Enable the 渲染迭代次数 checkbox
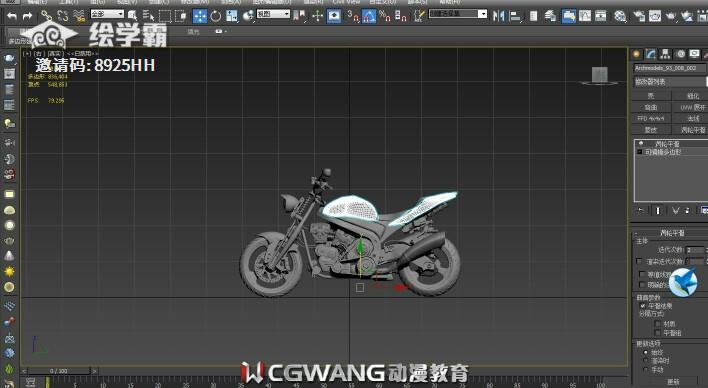The image size is (708, 388). [639, 261]
